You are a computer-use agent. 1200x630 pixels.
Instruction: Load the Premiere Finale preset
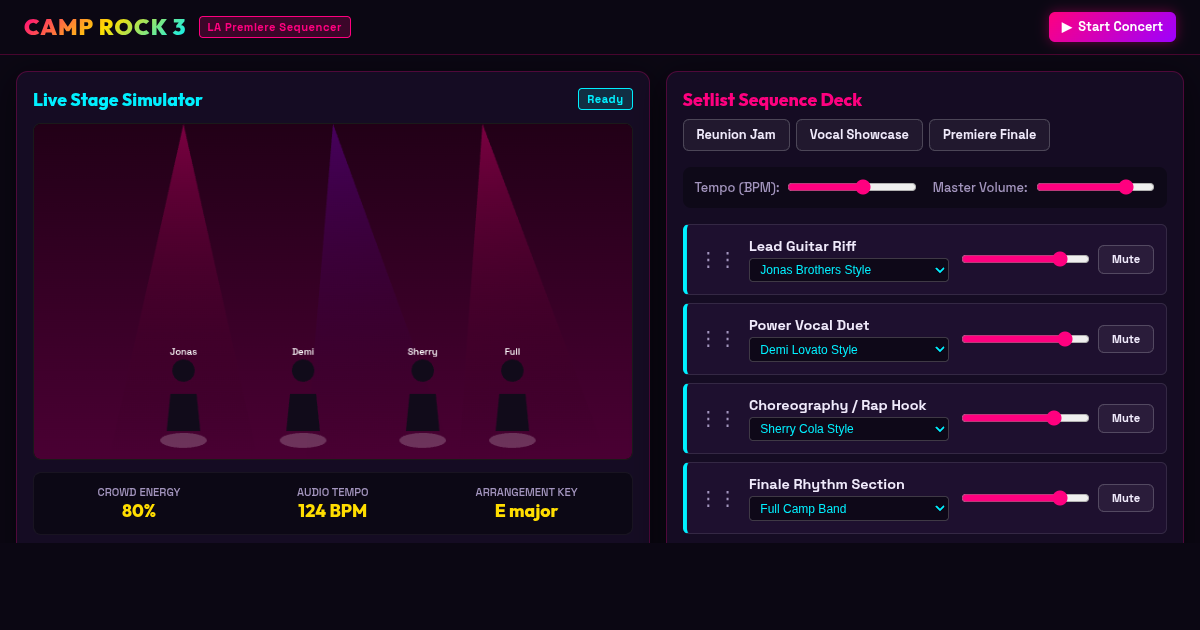[989, 135]
